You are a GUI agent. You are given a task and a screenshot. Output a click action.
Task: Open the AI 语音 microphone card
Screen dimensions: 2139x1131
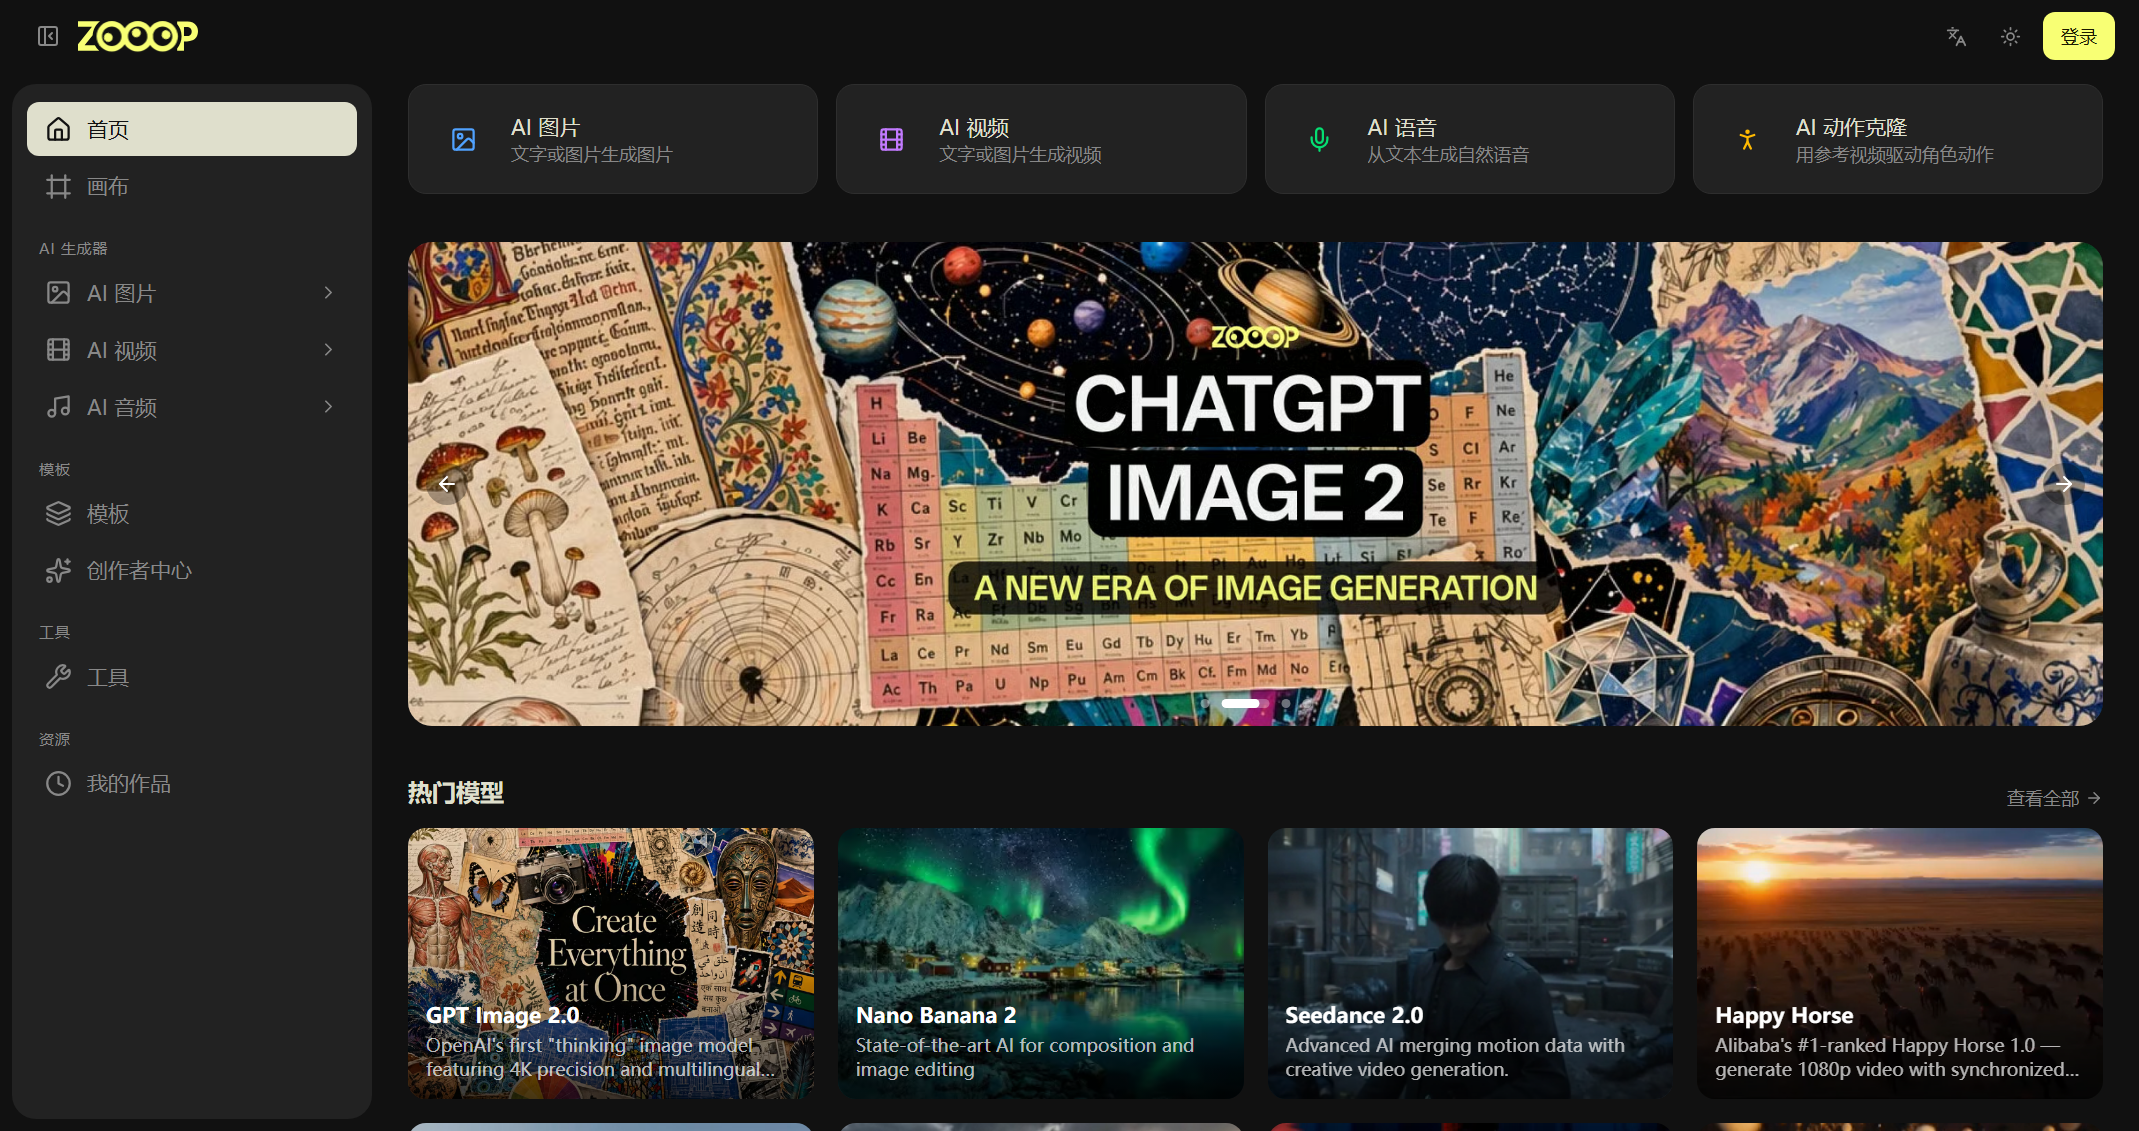click(x=1469, y=139)
